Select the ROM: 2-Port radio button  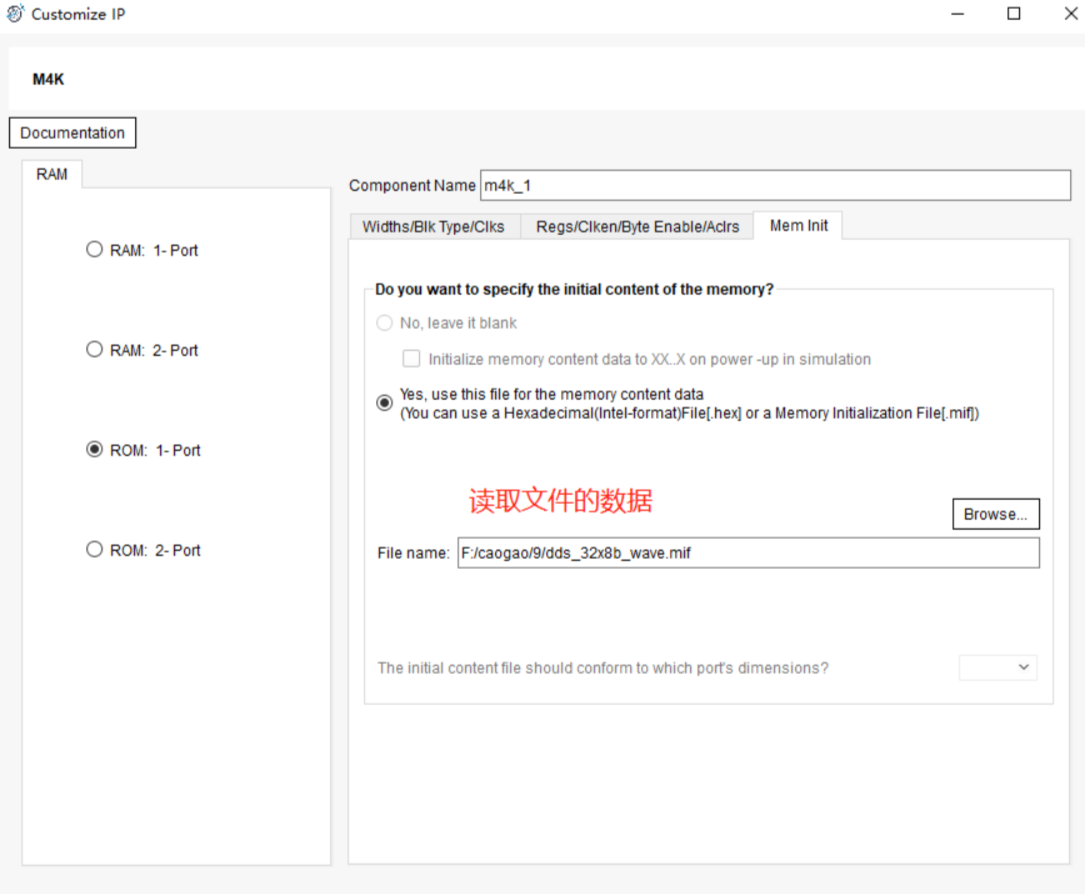point(94,550)
